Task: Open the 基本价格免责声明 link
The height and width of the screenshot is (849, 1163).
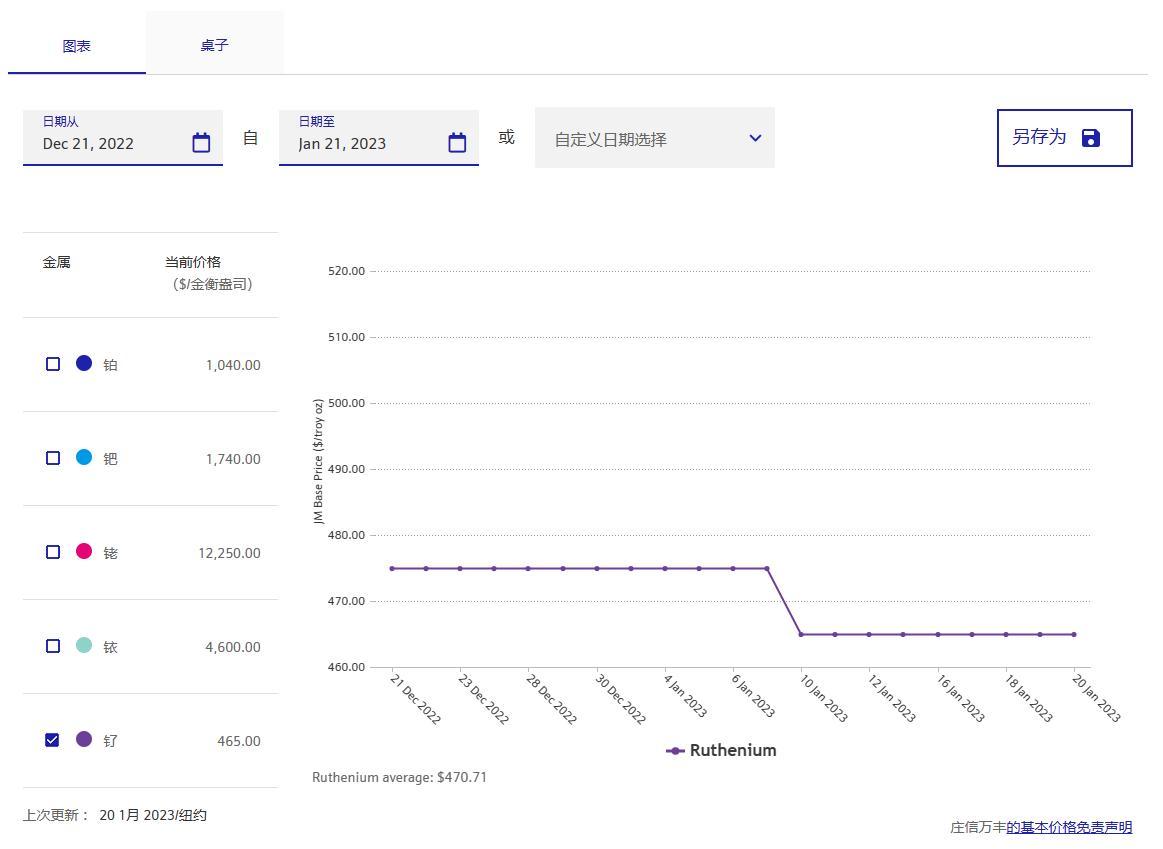Action: (x=1069, y=827)
